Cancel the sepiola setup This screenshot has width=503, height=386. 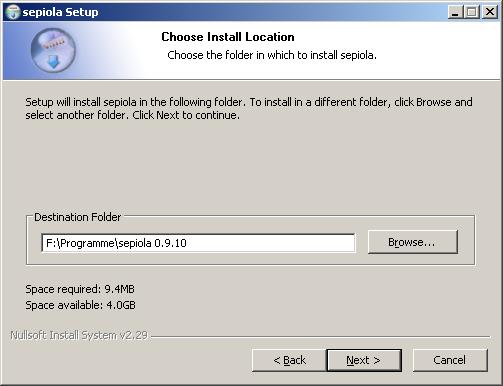450,360
